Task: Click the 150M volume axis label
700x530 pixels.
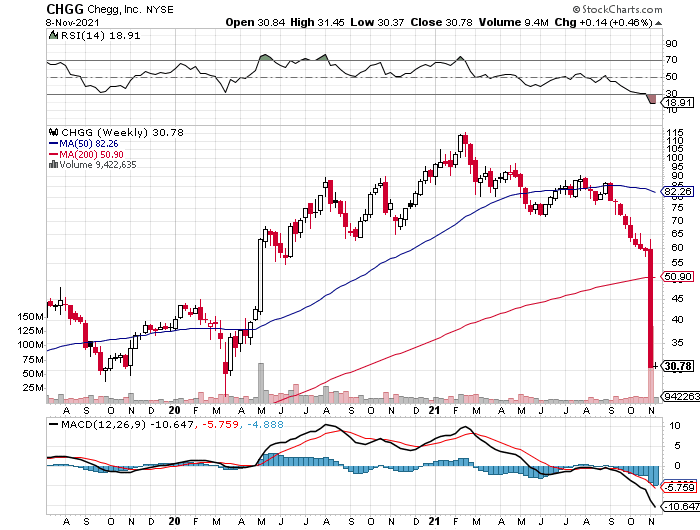Action: 30,317
